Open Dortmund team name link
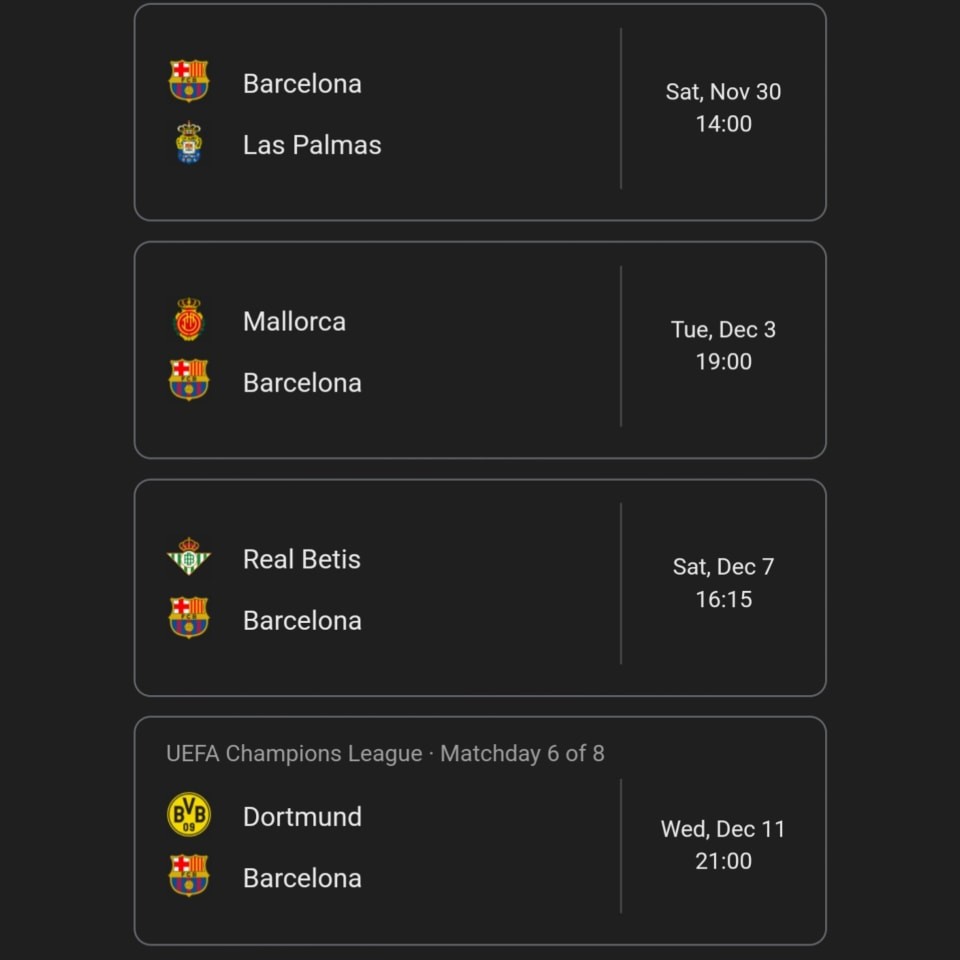This screenshot has width=960, height=960. point(302,817)
